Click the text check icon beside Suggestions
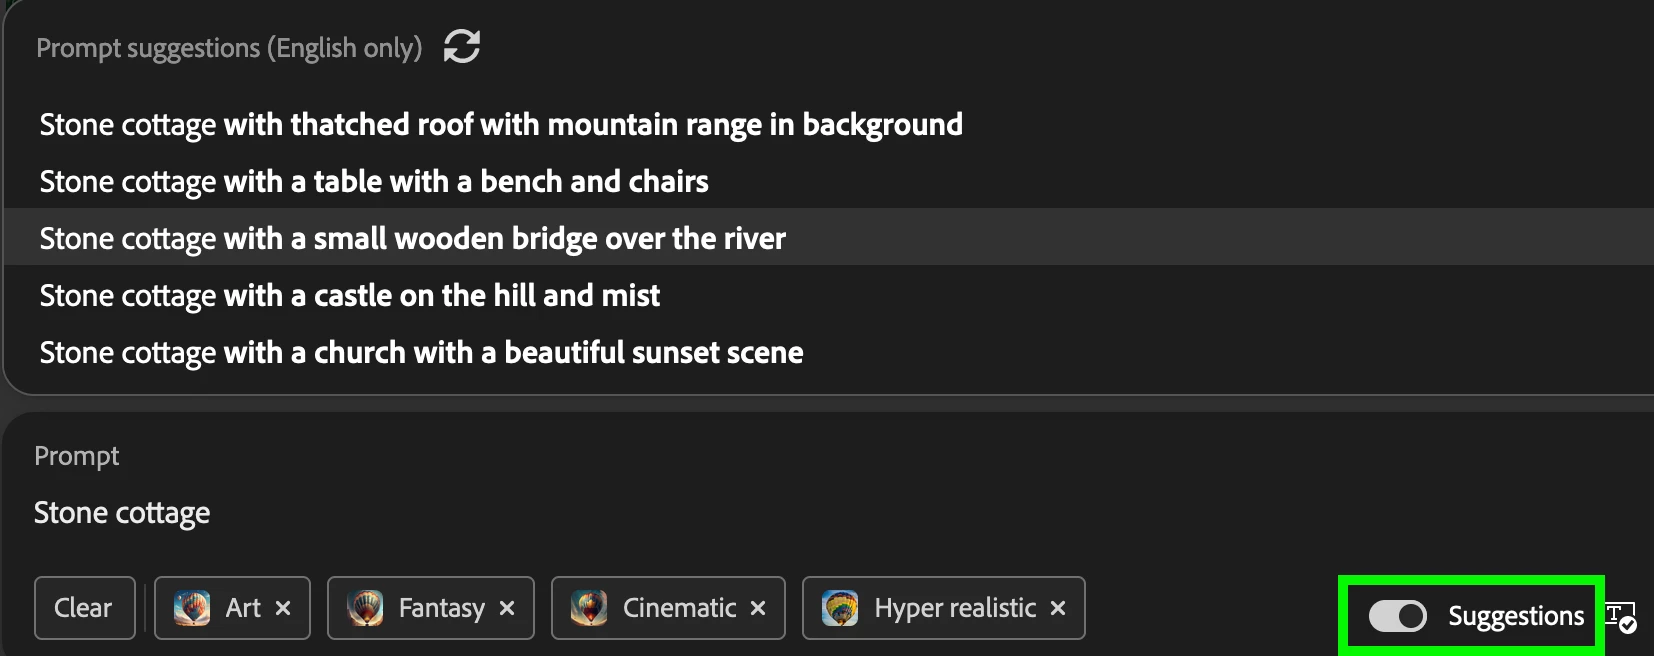This screenshot has height=656, width=1654. tap(1620, 618)
